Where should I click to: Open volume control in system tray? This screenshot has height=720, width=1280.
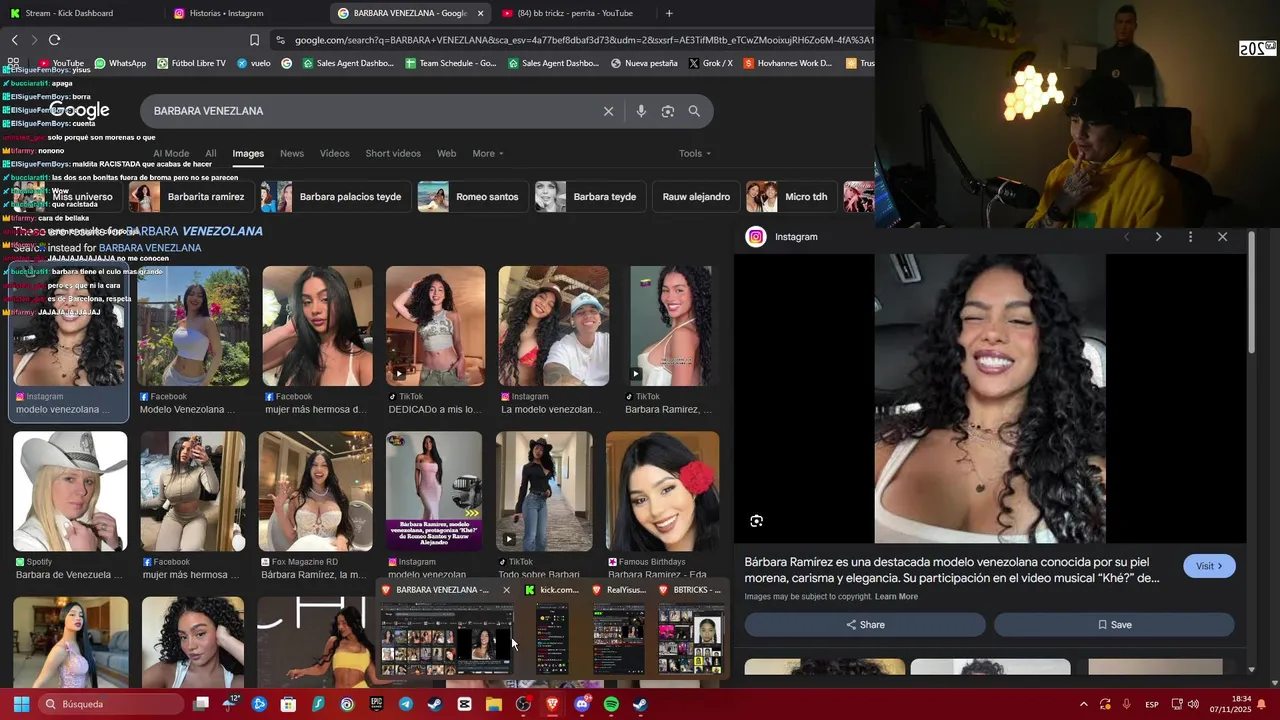click(x=1193, y=704)
